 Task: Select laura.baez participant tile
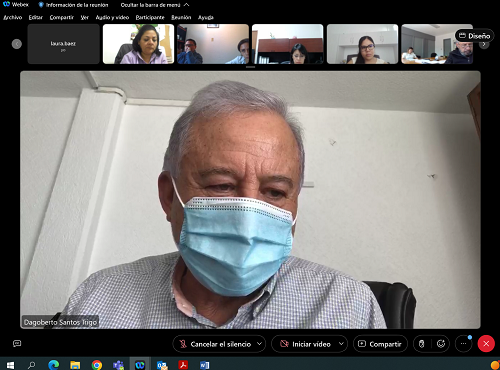(63, 44)
